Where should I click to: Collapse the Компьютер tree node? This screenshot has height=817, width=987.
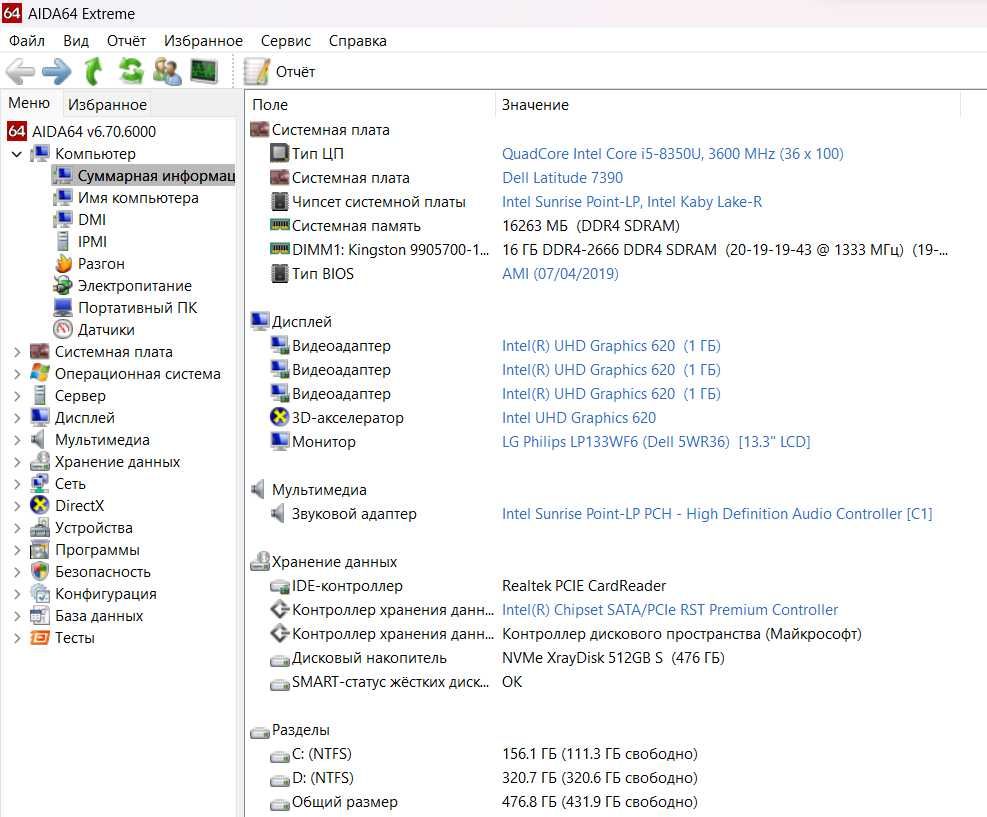click(17, 154)
